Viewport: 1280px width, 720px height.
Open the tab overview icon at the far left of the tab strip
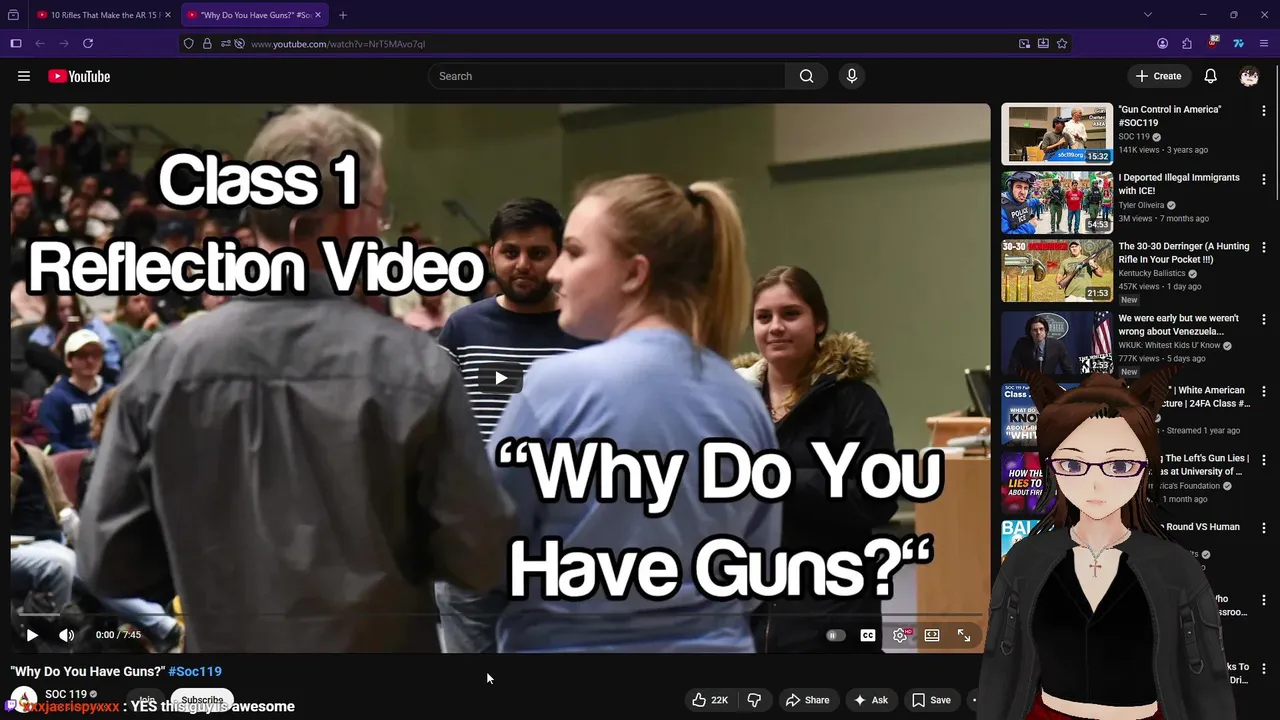[x=12, y=15]
